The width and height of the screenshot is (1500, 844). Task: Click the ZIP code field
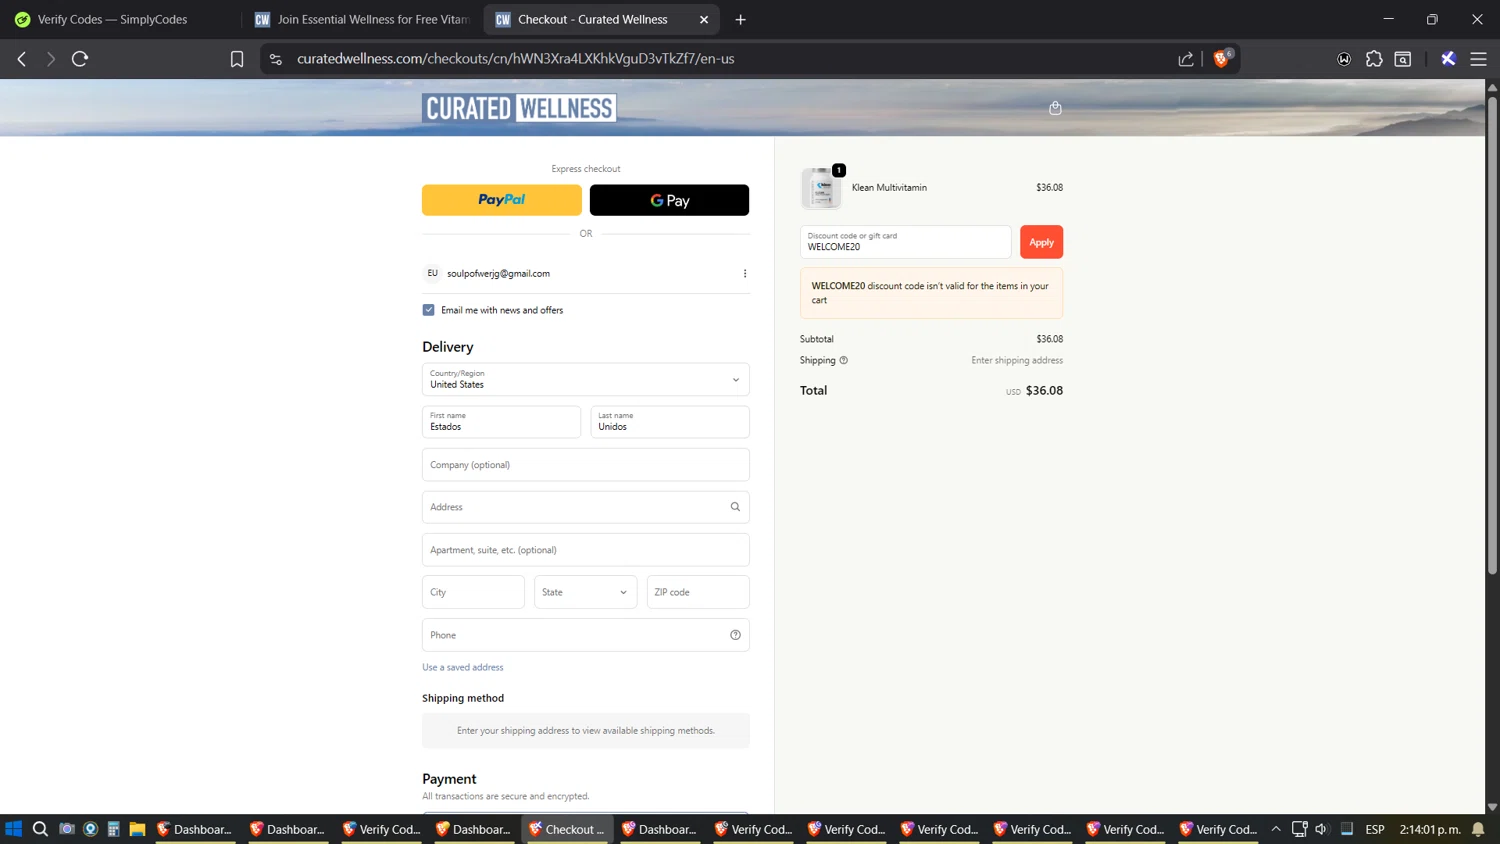(x=698, y=592)
